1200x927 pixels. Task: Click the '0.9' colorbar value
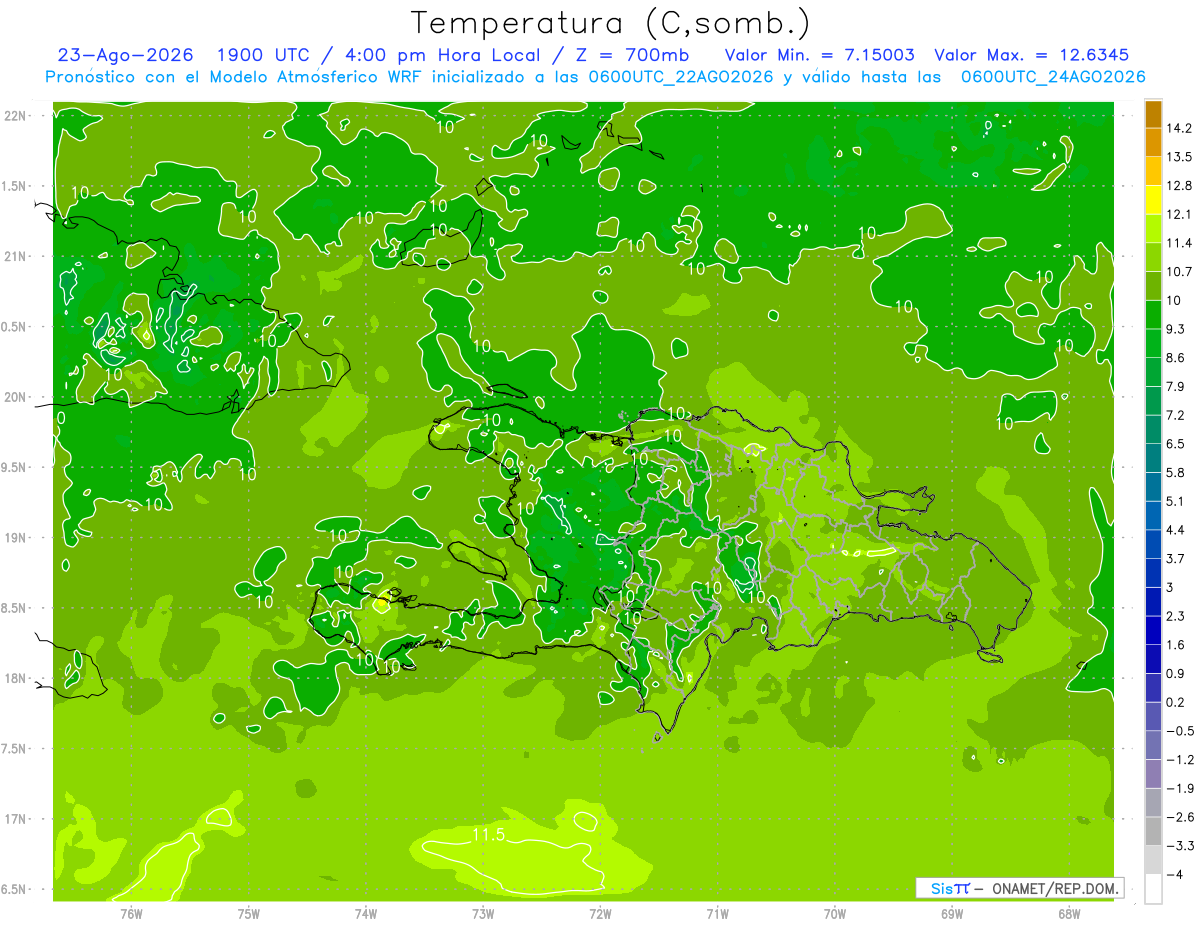pos(1176,673)
